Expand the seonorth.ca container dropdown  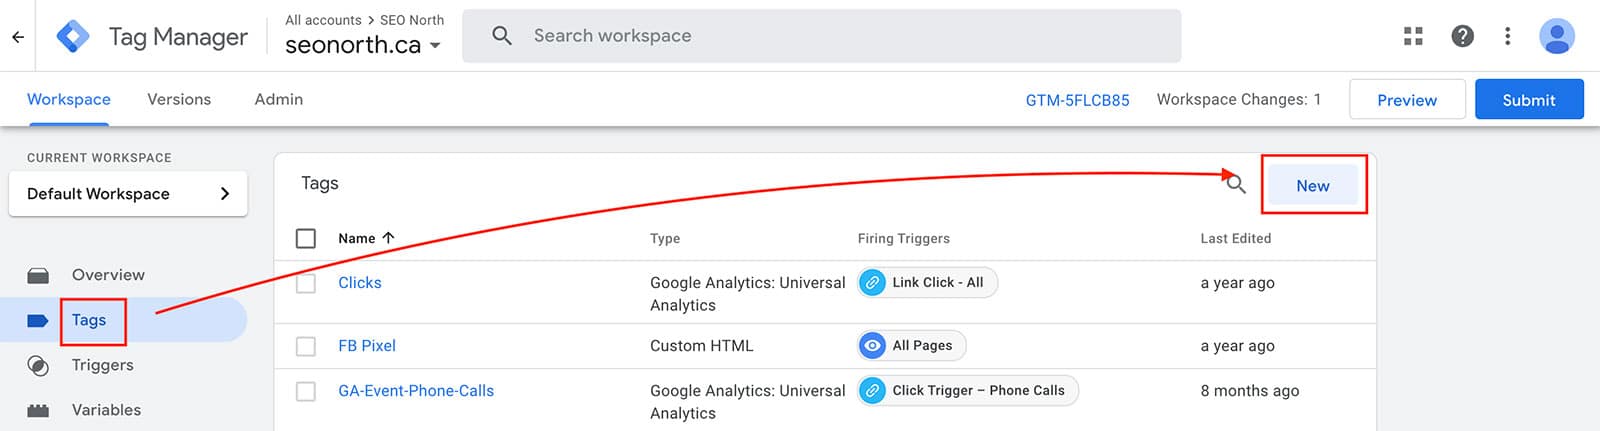click(x=435, y=46)
